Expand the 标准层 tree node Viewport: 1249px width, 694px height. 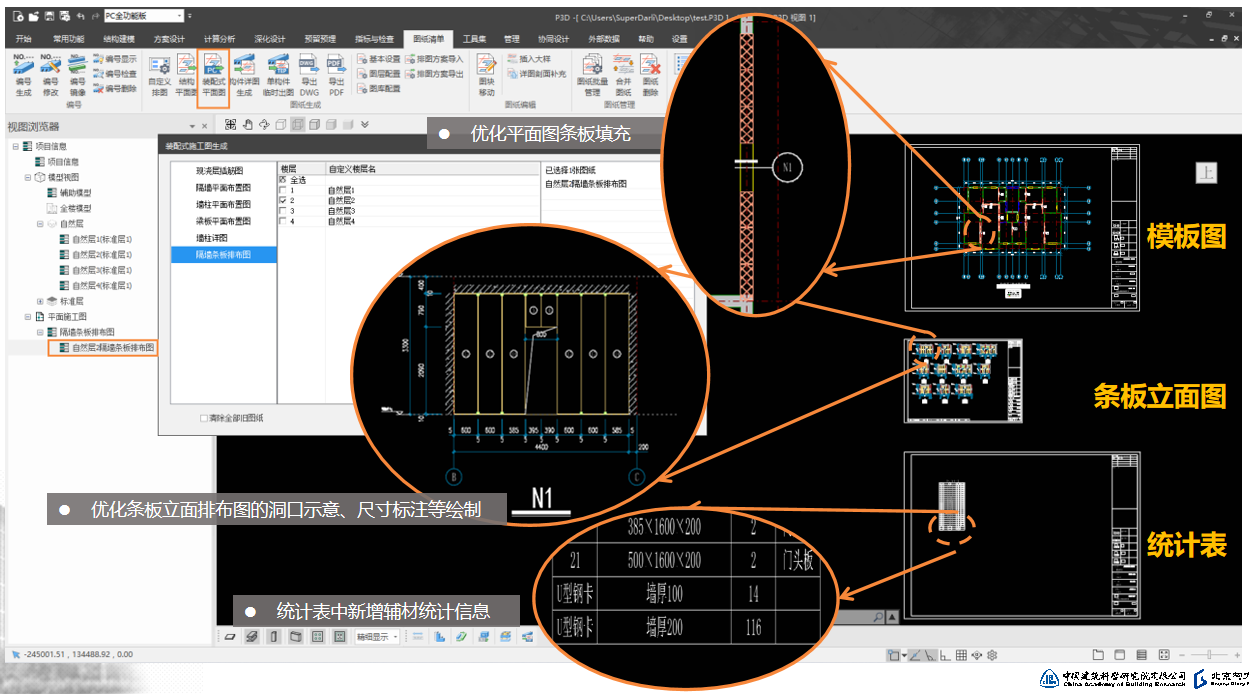point(40,301)
